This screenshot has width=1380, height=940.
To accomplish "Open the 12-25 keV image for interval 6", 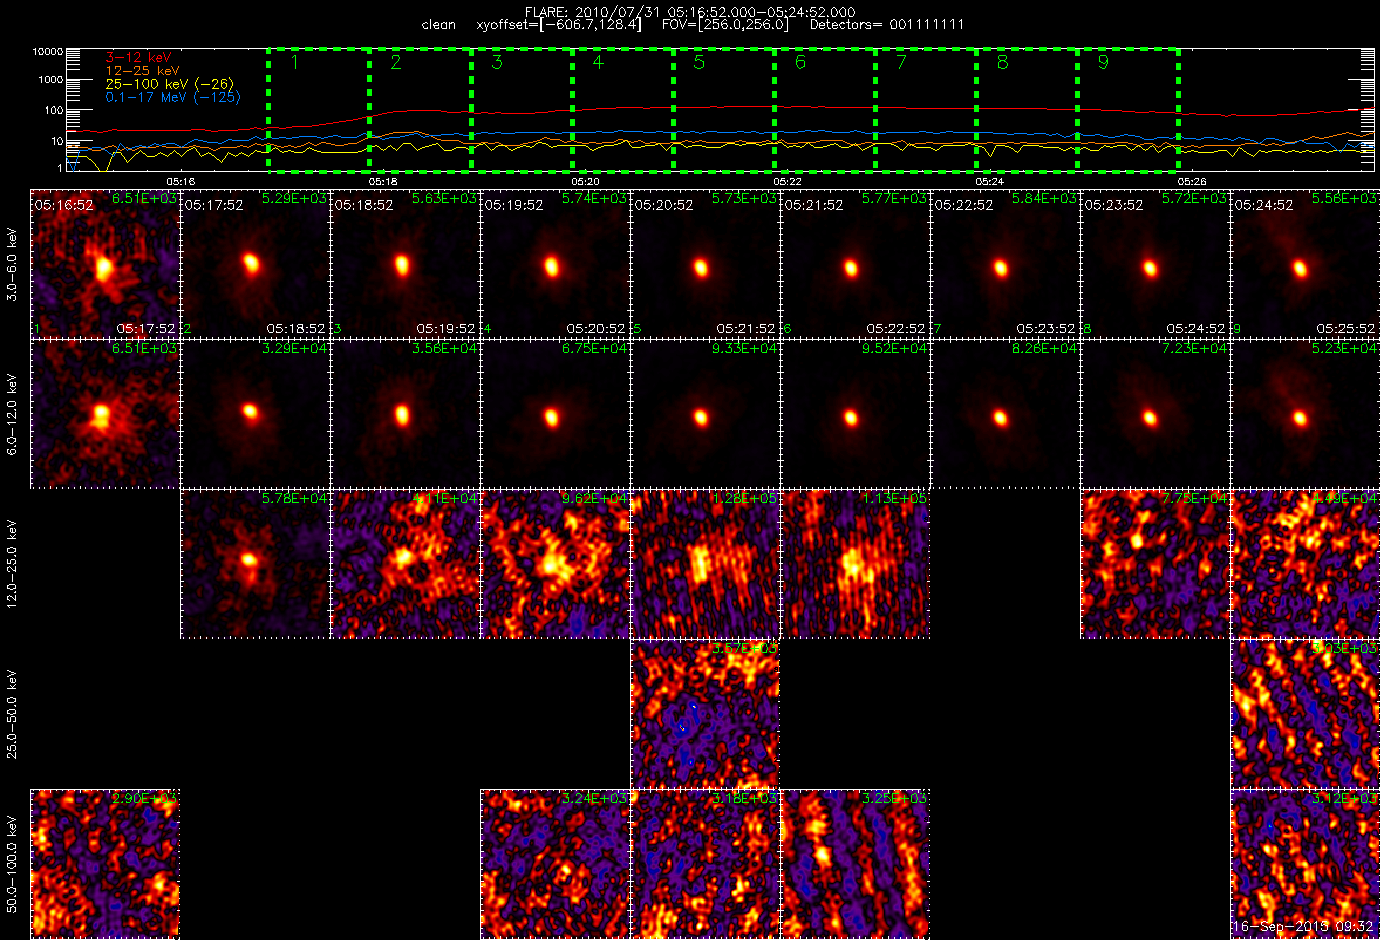I will [855, 564].
